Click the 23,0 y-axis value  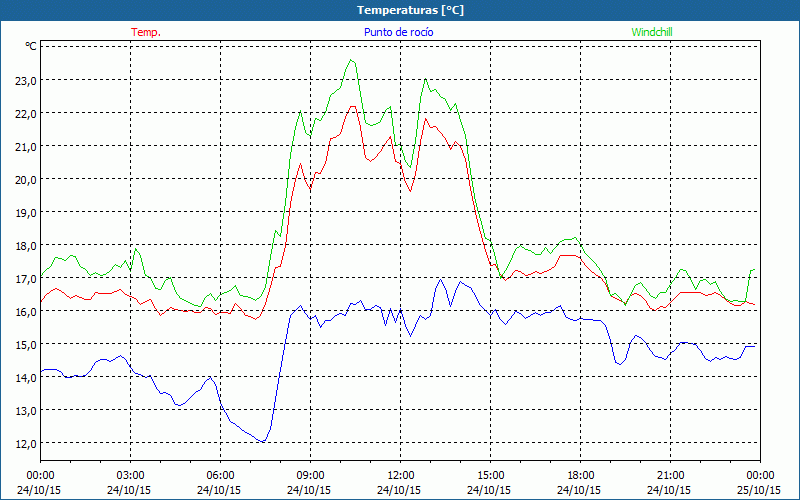point(27,81)
